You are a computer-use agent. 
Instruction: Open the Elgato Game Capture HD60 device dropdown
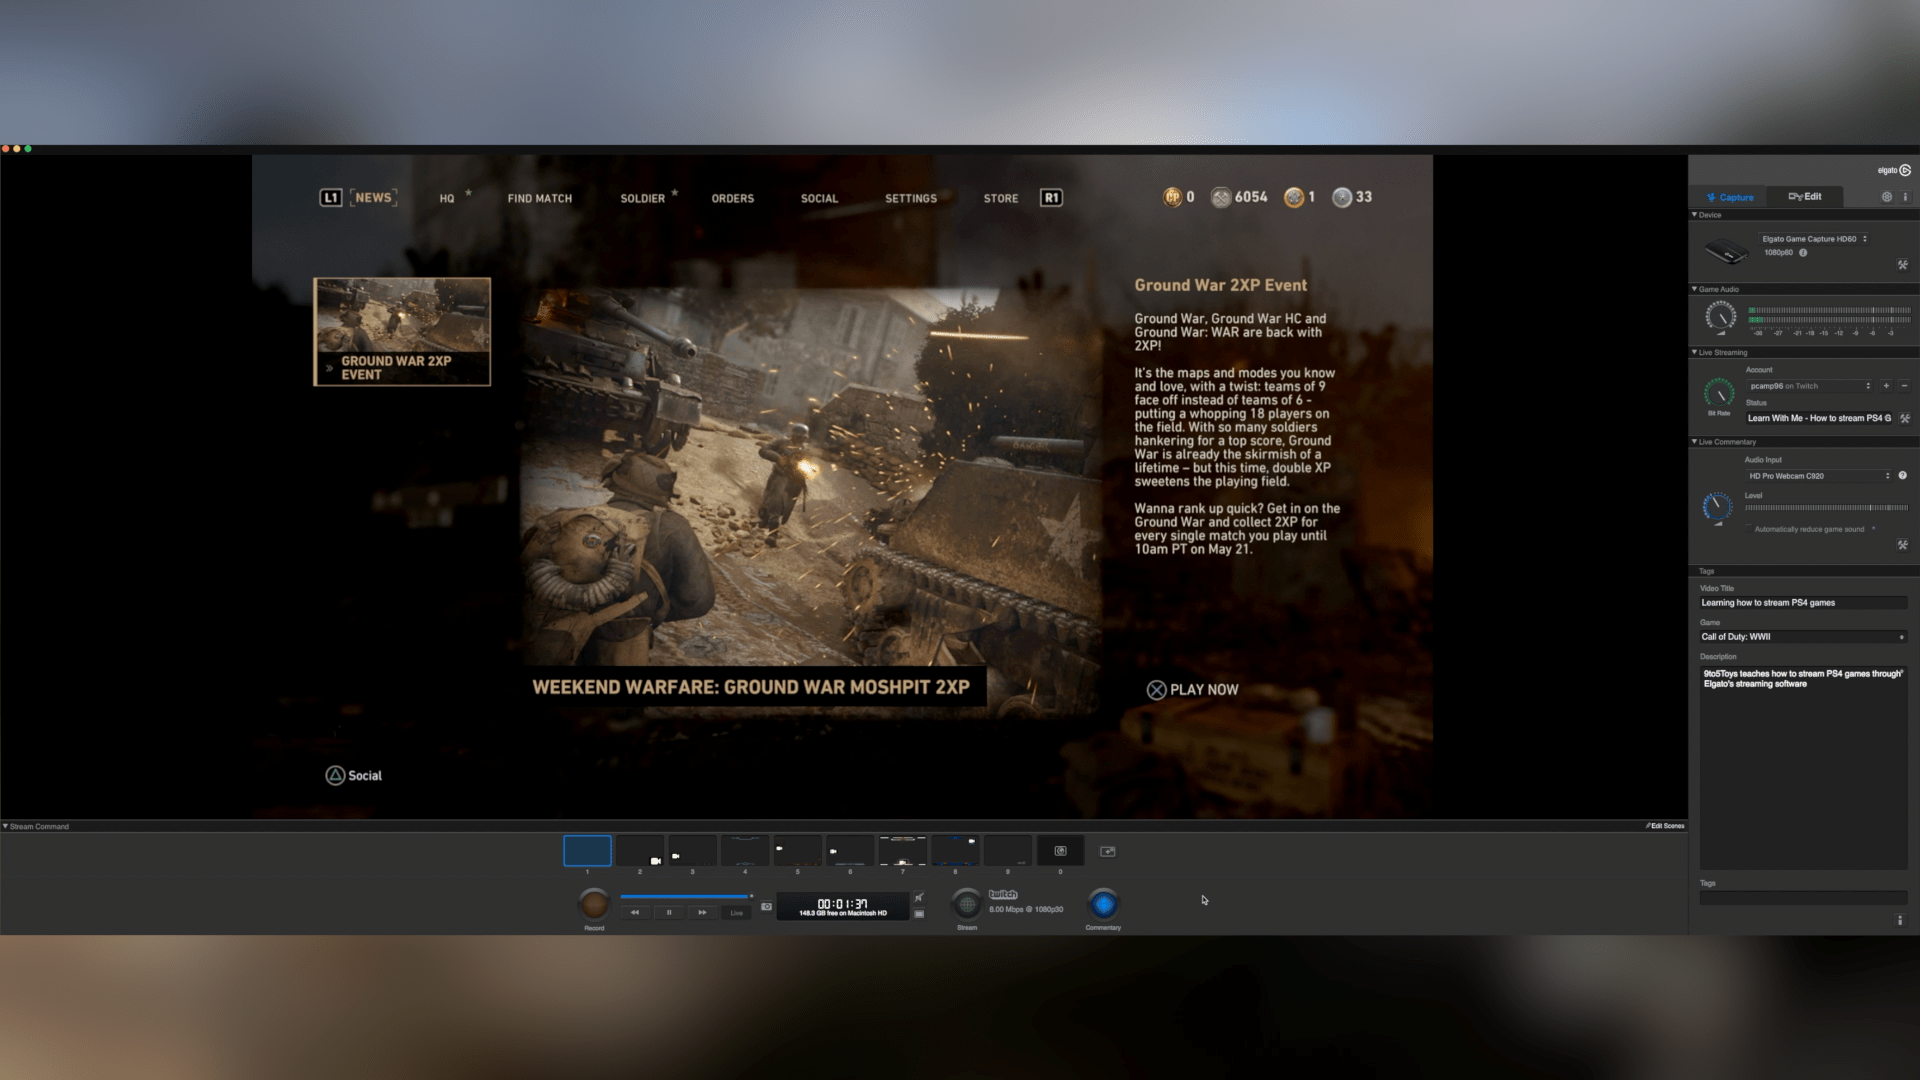coord(1814,239)
